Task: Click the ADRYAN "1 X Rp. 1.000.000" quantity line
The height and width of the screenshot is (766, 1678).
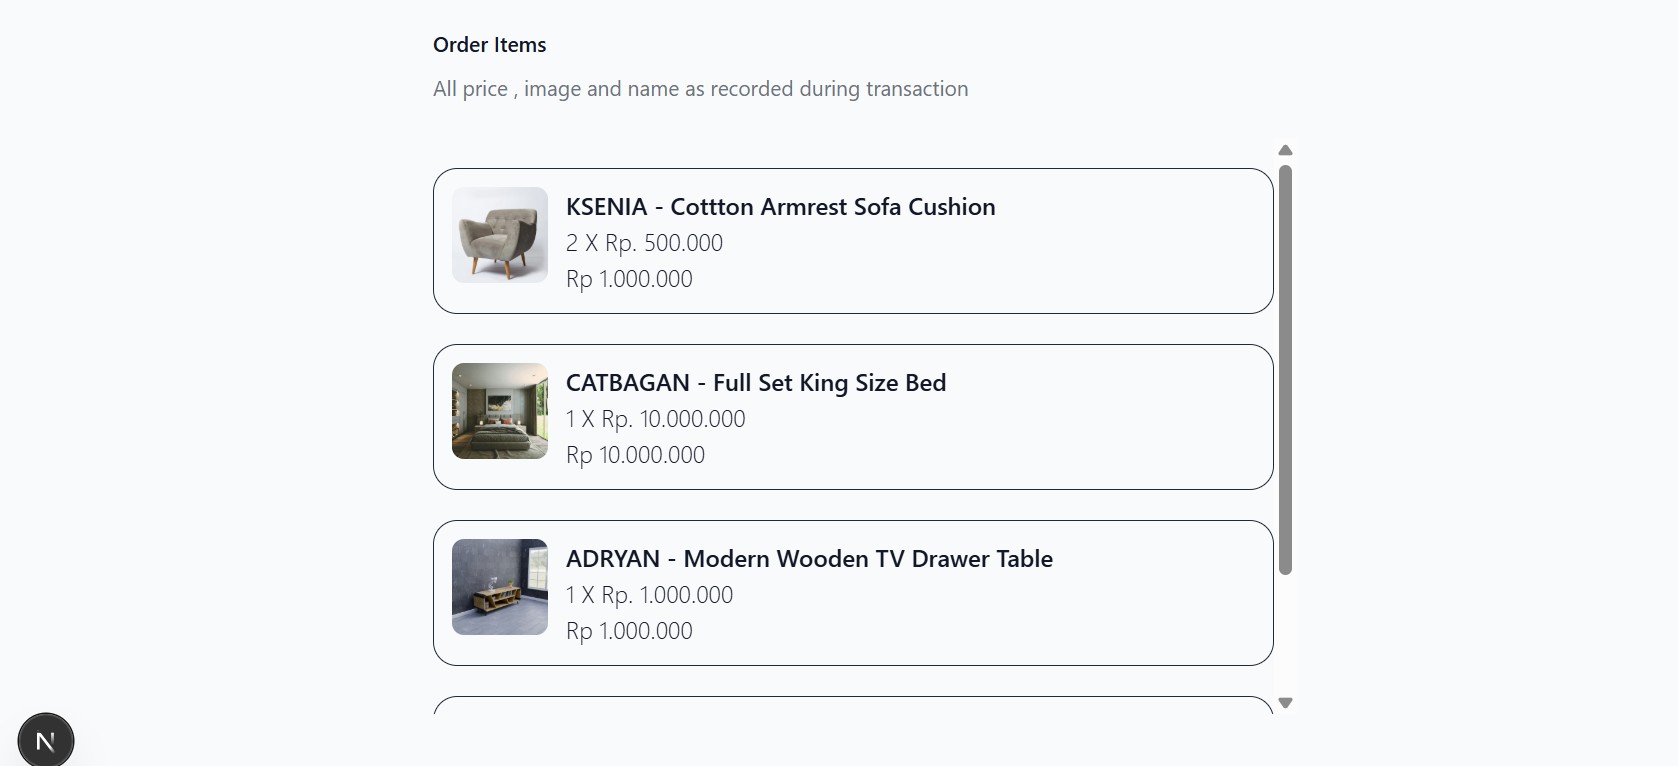Action: tap(649, 595)
